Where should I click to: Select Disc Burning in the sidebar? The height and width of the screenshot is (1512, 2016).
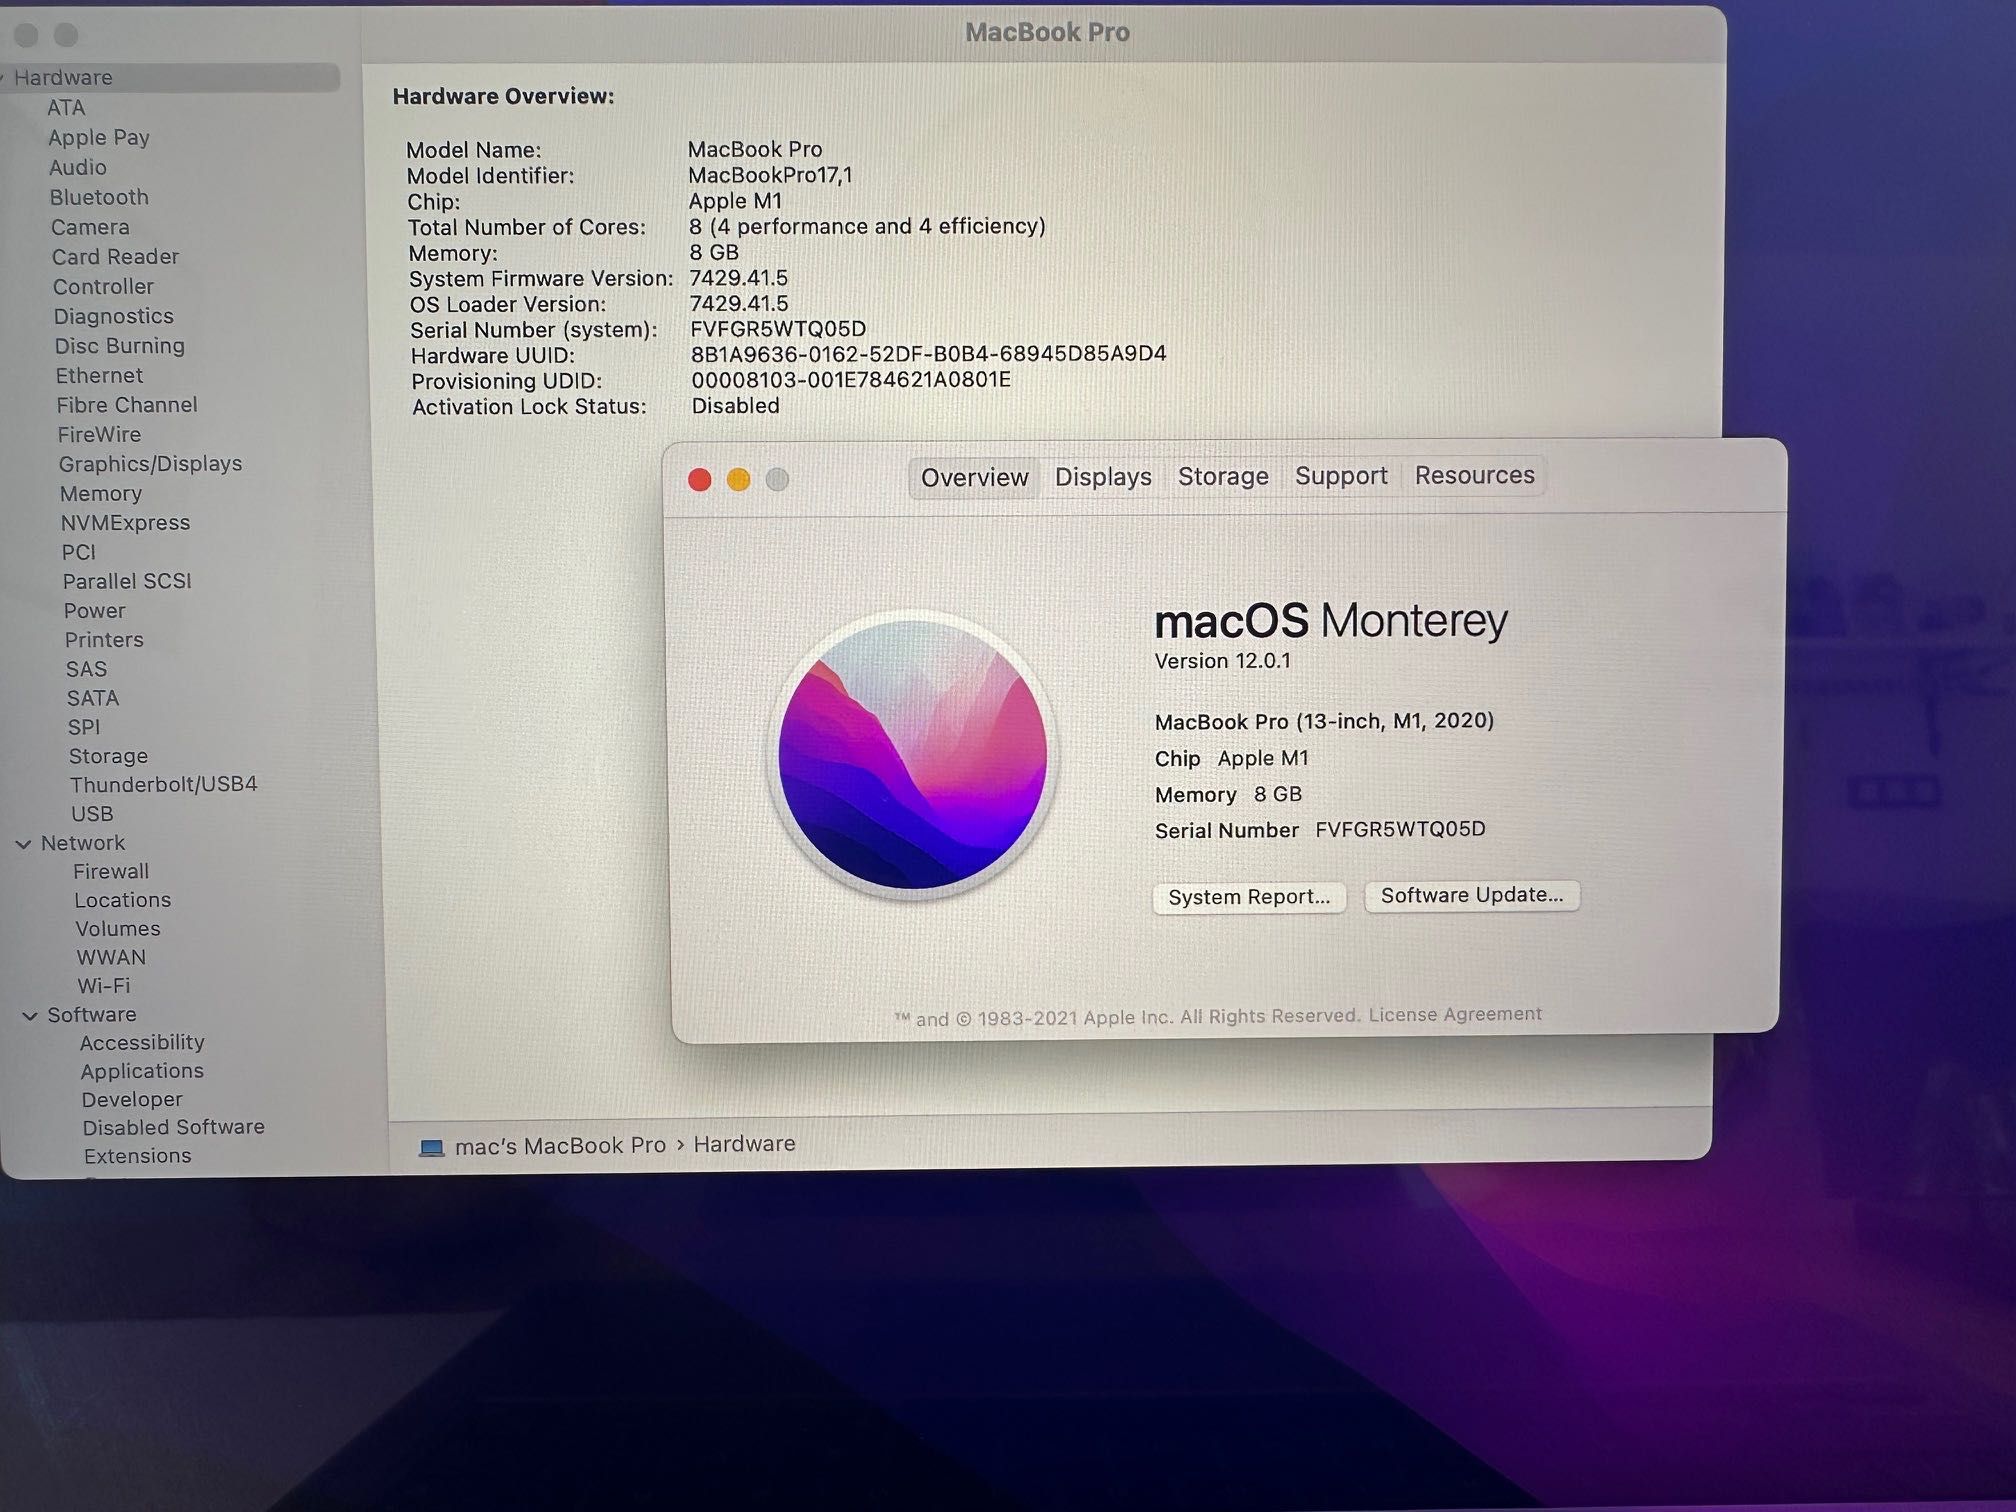point(119,346)
